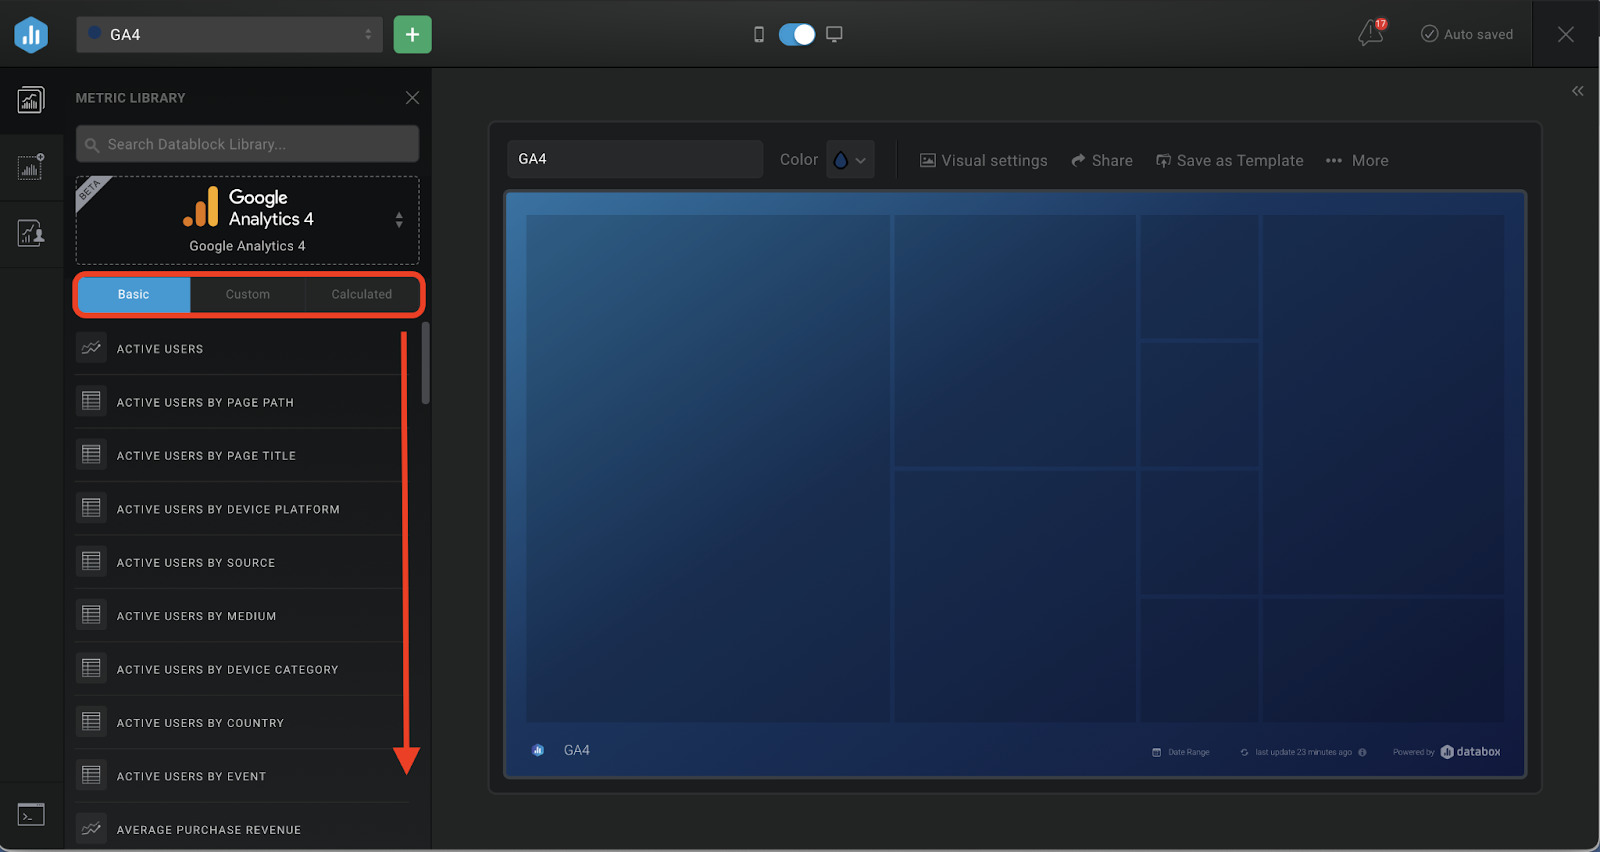The width and height of the screenshot is (1600, 852).
Task: Click the Active Users by Device Category icon
Action: (91, 668)
